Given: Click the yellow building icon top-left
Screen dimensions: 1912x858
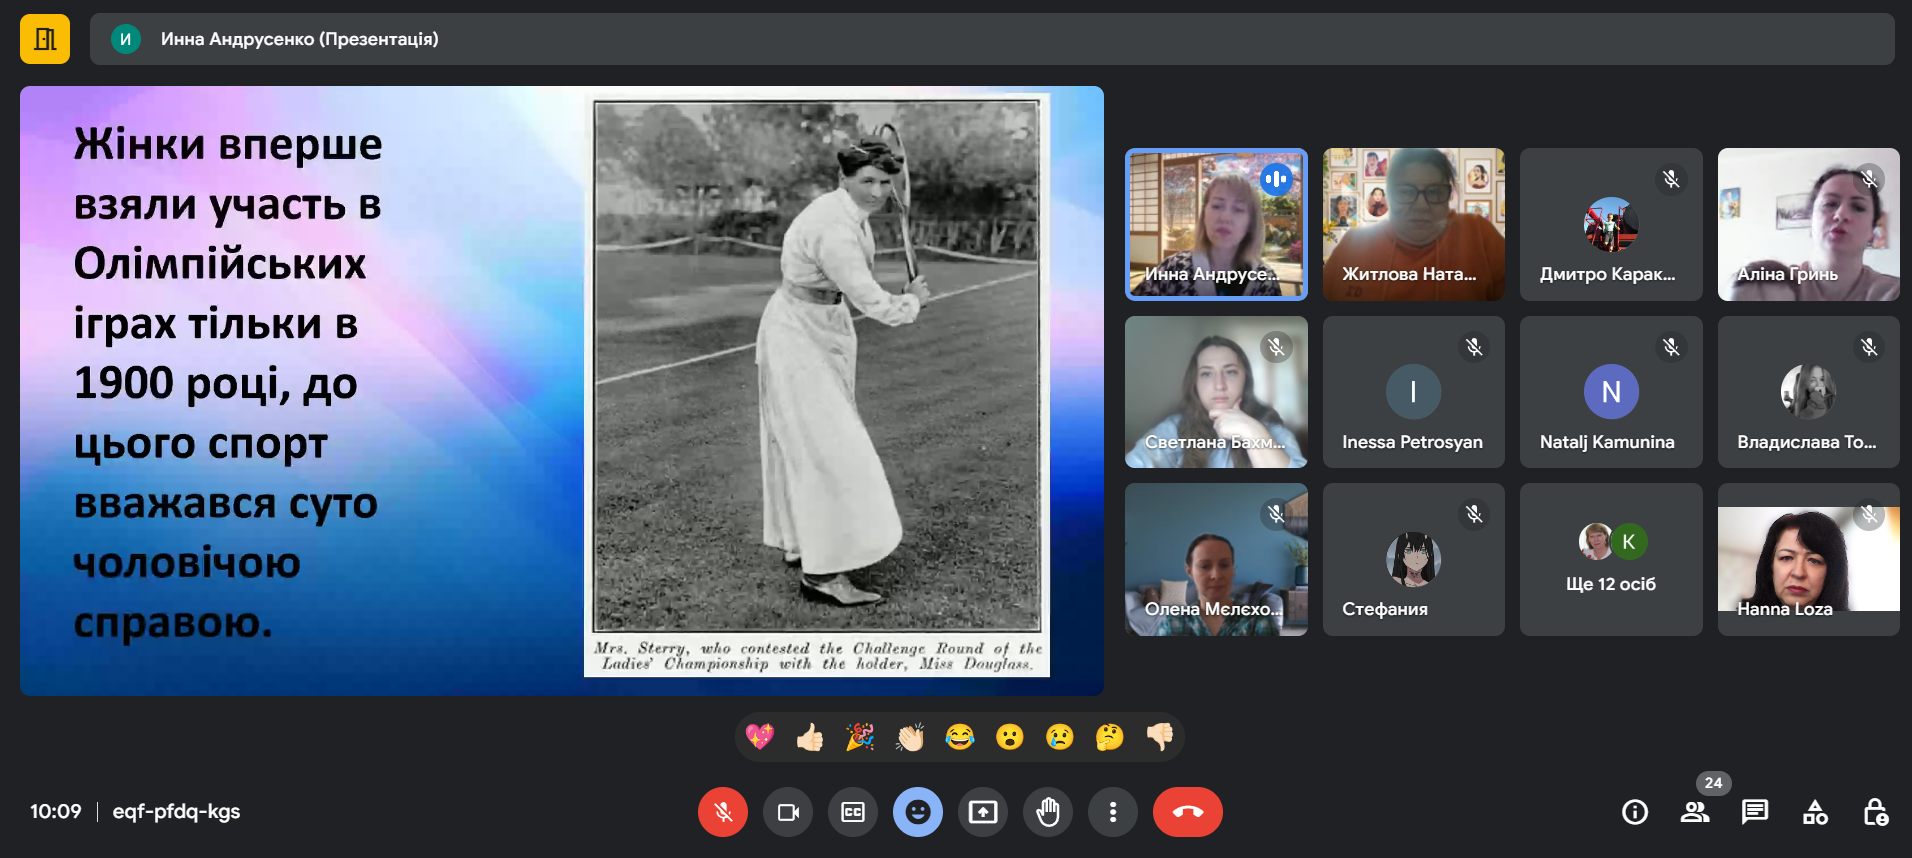Looking at the screenshot, I should tap(45, 39).
